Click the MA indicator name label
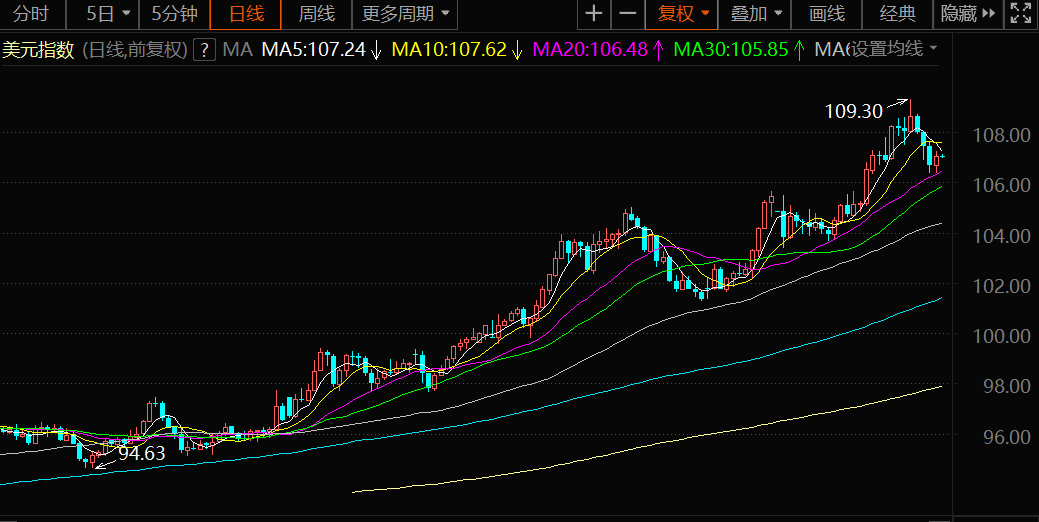 [x=238, y=50]
